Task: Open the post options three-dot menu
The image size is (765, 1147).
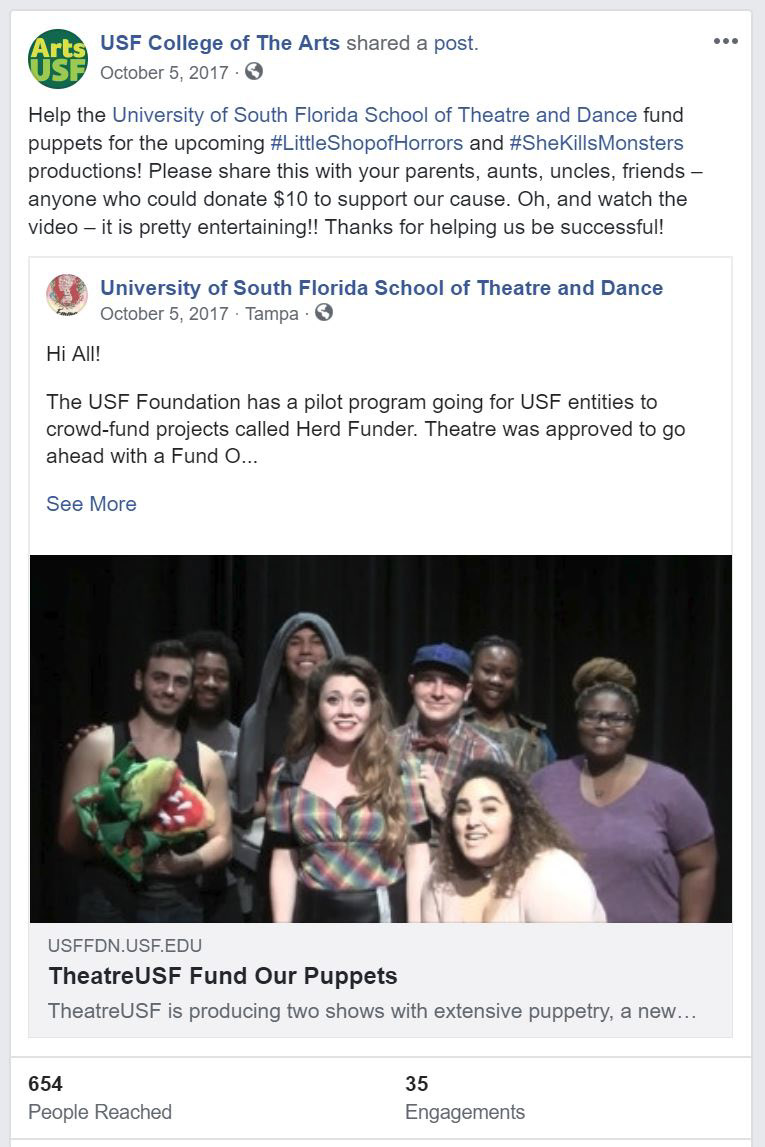Action: coord(725,42)
